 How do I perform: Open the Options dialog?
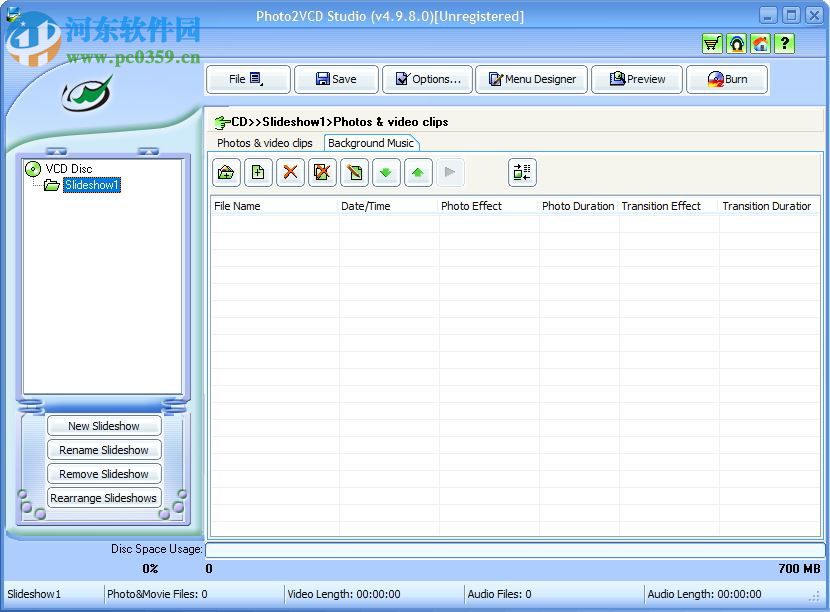tap(427, 79)
